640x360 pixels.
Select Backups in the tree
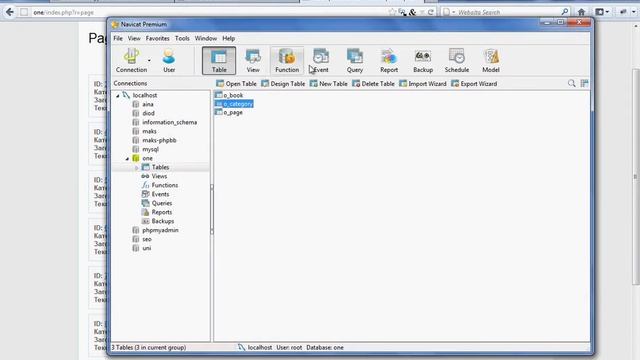pos(162,221)
